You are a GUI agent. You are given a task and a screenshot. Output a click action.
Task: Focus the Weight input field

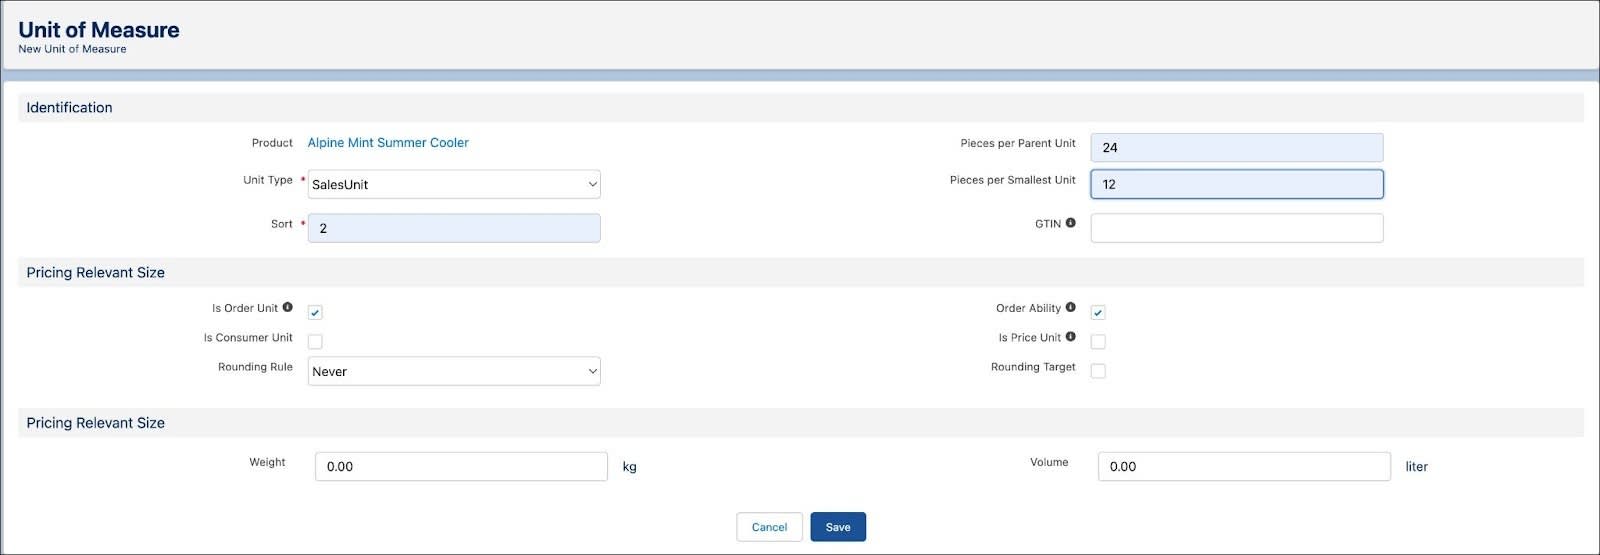(461, 466)
